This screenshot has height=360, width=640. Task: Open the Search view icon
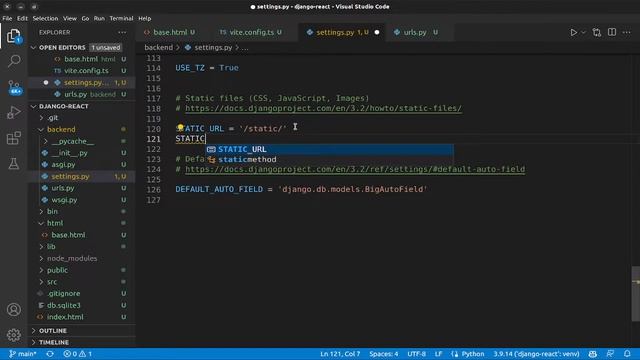(x=14, y=61)
